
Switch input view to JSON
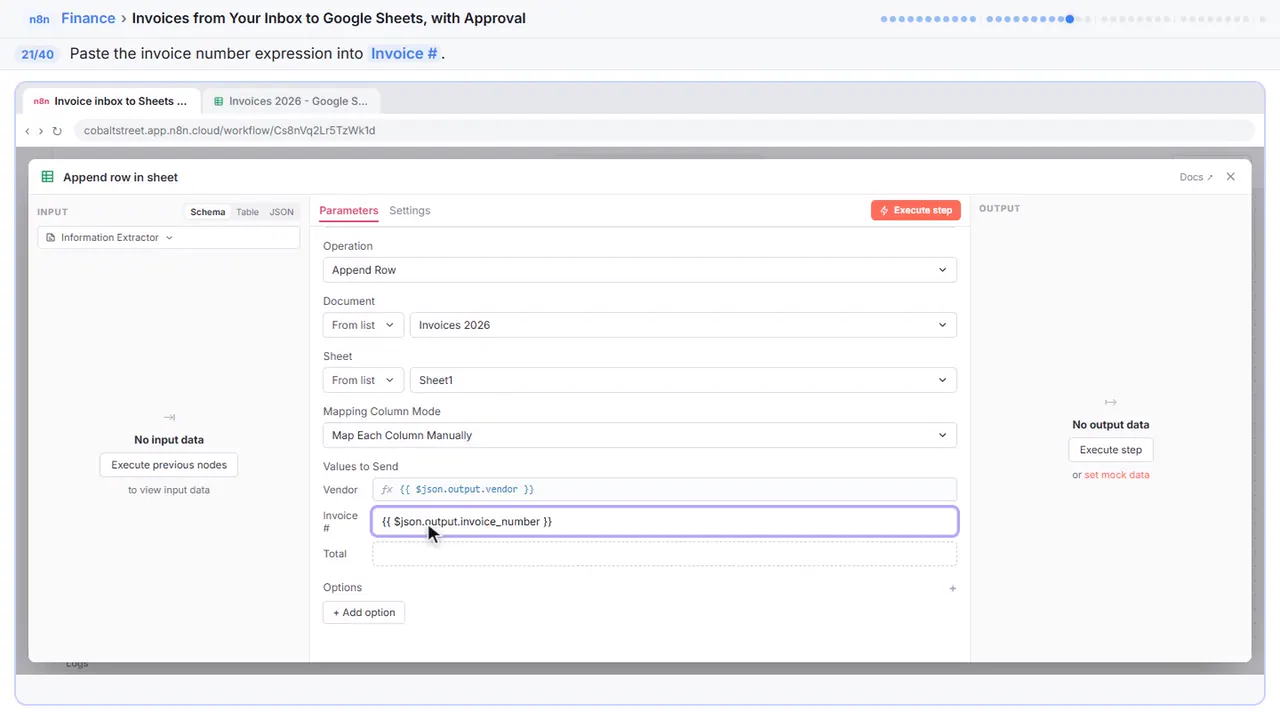[282, 212]
